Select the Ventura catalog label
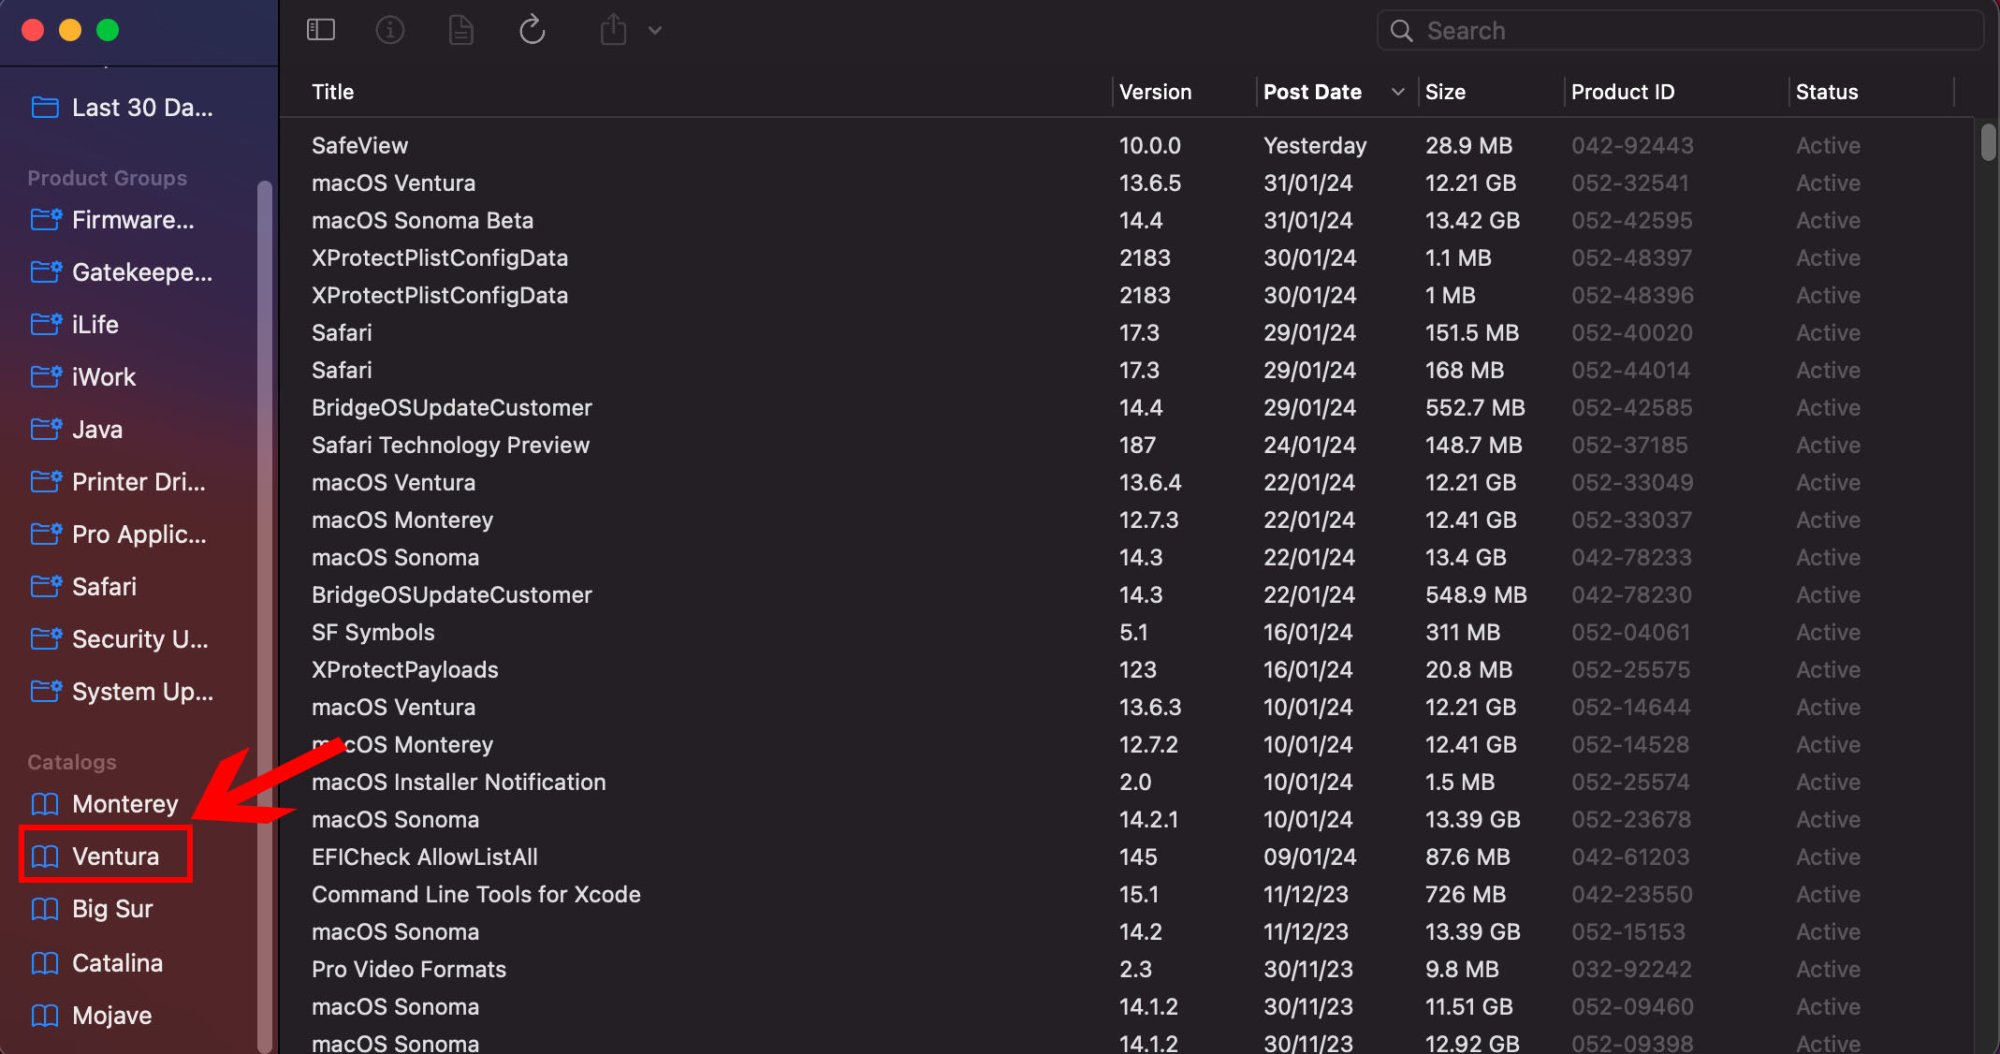Screen dimensions: 2000x1054 pyautogui.click(x=115, y=856)
